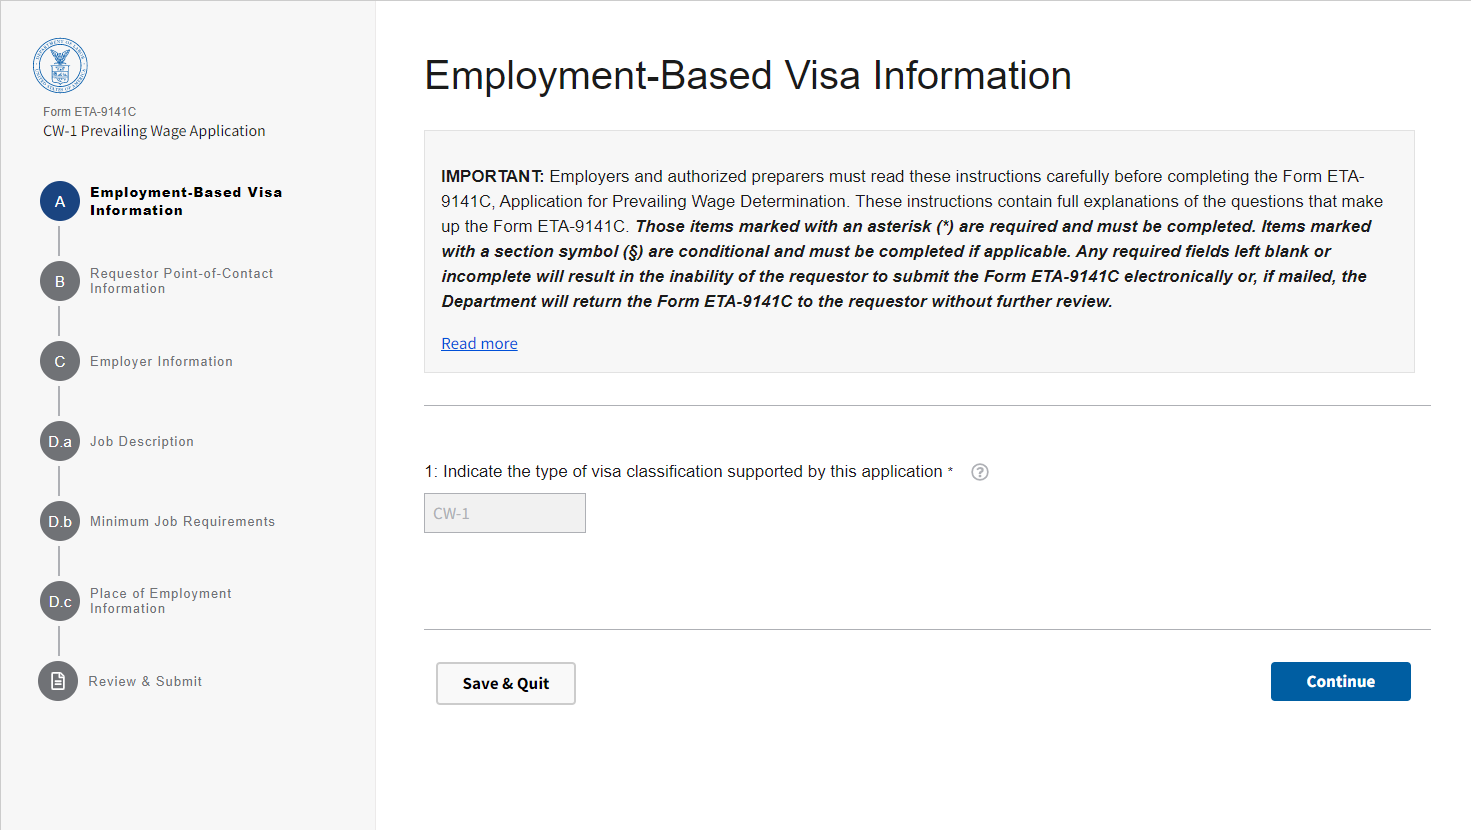Select the D.b step circle icon
Viewport: 1471px width, 830px height.
[60, 521]
